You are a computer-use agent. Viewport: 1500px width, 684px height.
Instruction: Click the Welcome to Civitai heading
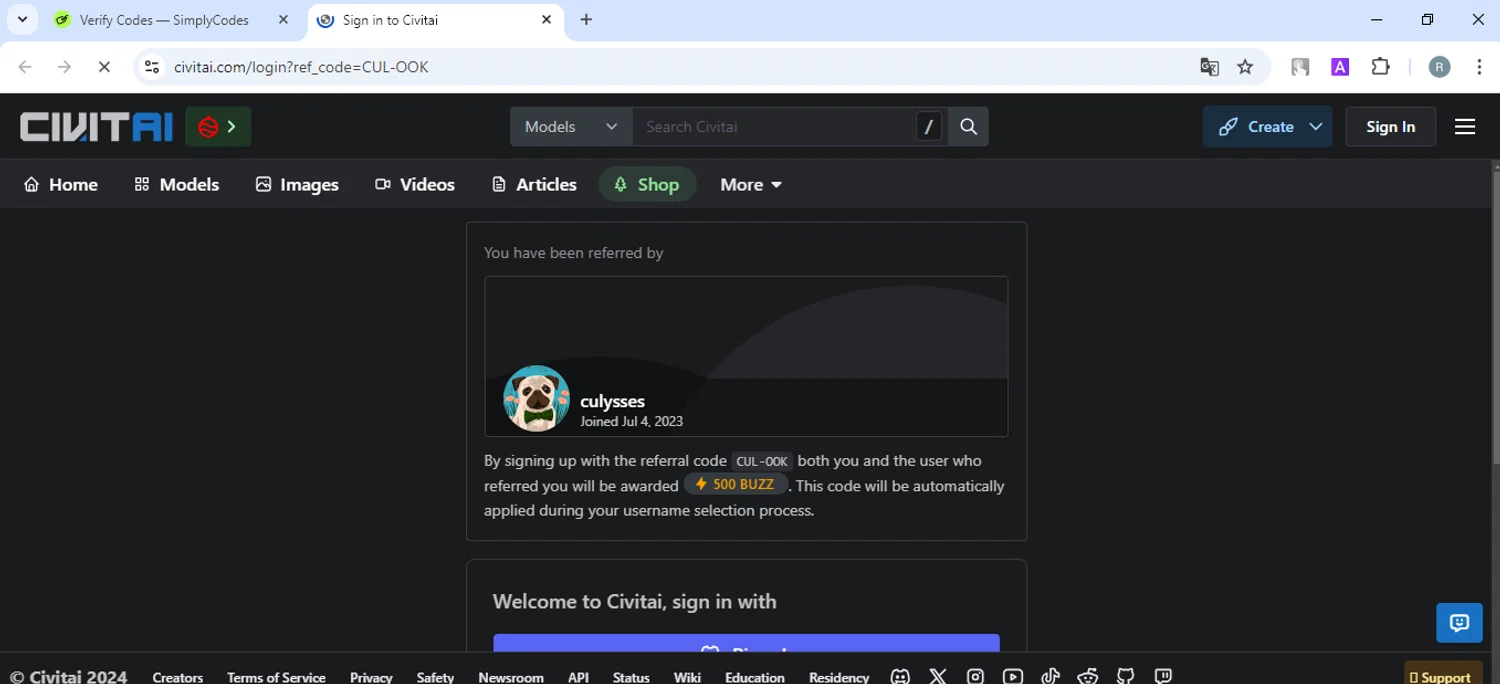[635, 602]
